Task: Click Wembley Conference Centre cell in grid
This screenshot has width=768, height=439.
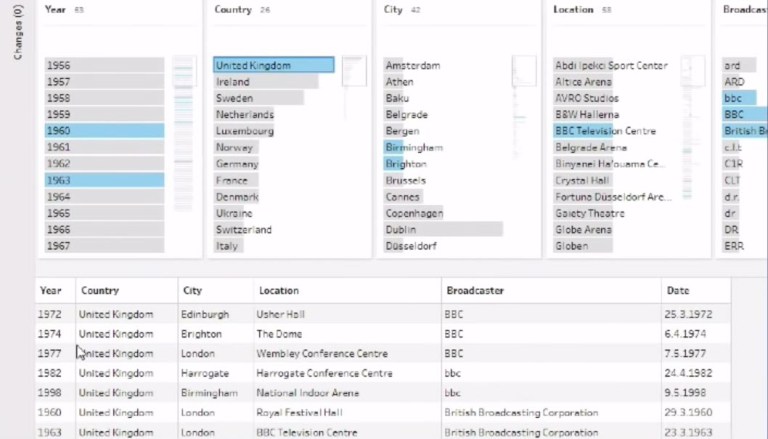Action: pyautogui.click(x=347, y=353)
